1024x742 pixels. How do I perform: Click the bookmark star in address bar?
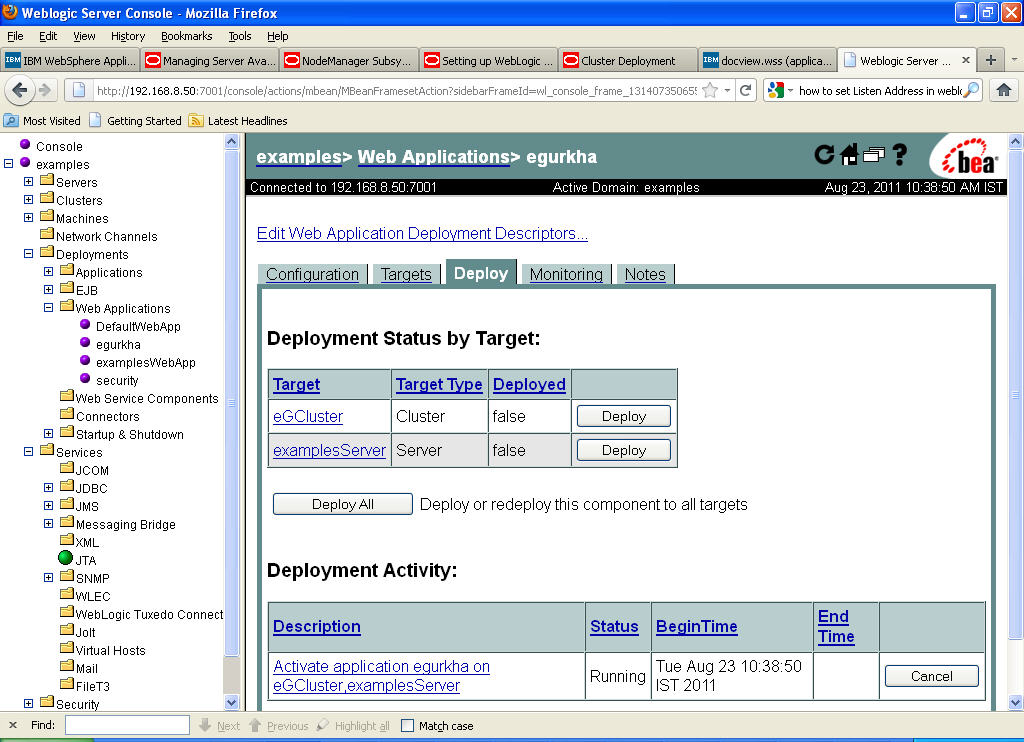pos(710,91)
